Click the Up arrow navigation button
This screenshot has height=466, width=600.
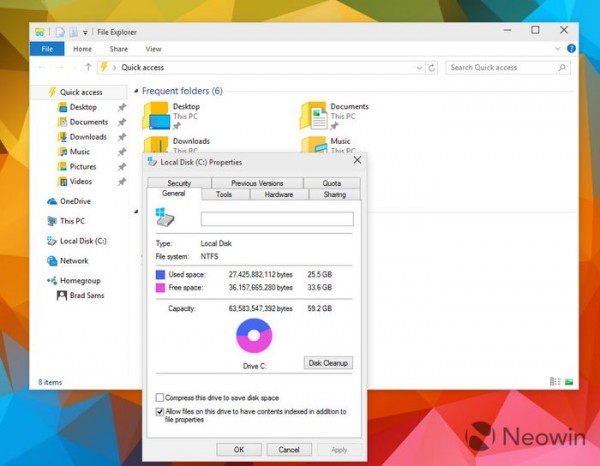(x=88, y=67)
